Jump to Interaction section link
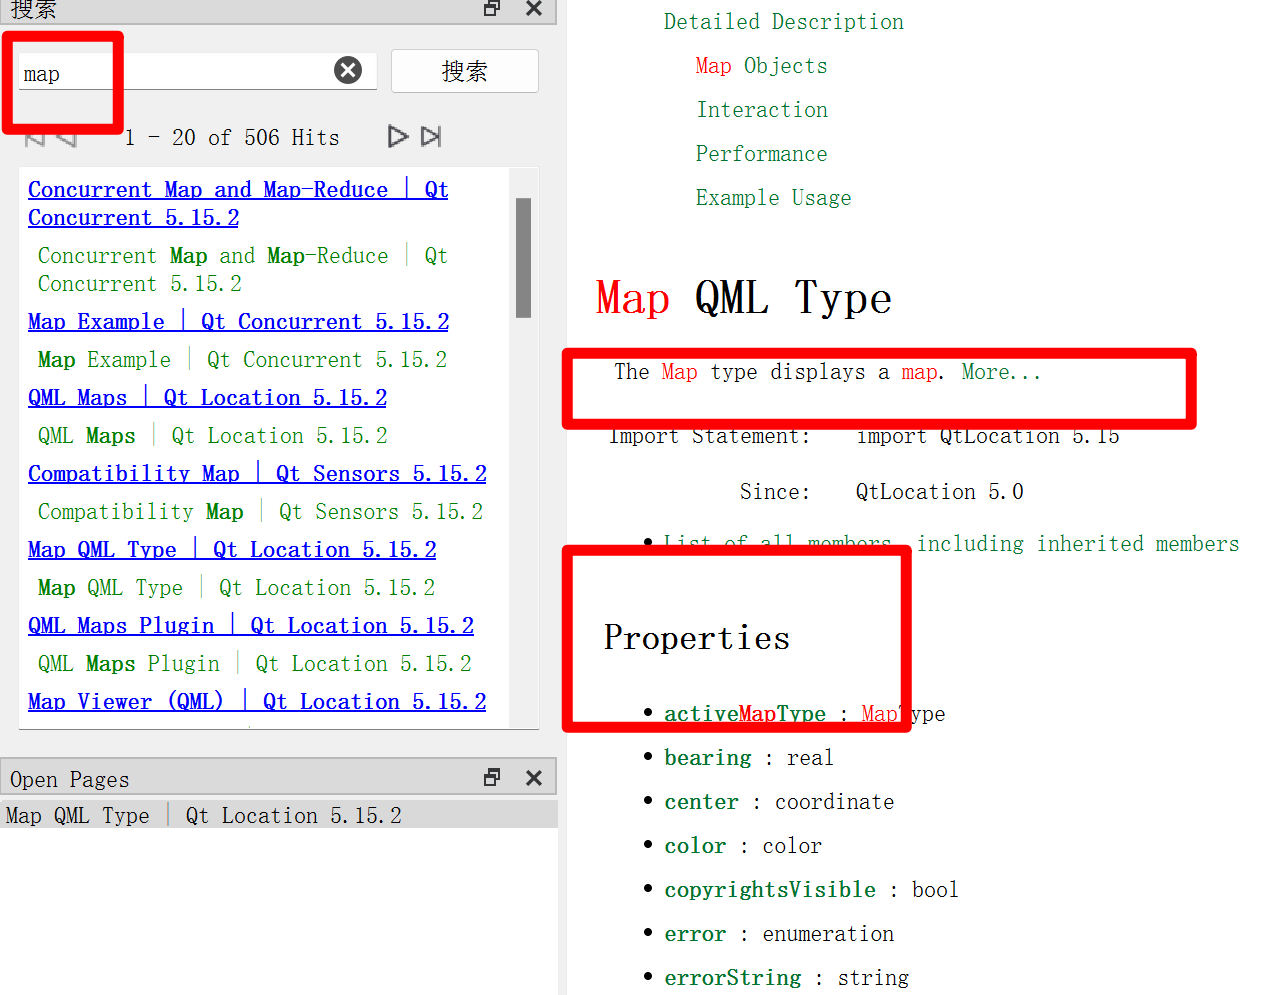The height and width of the screenshot is (995, 1285). (762, 110)
